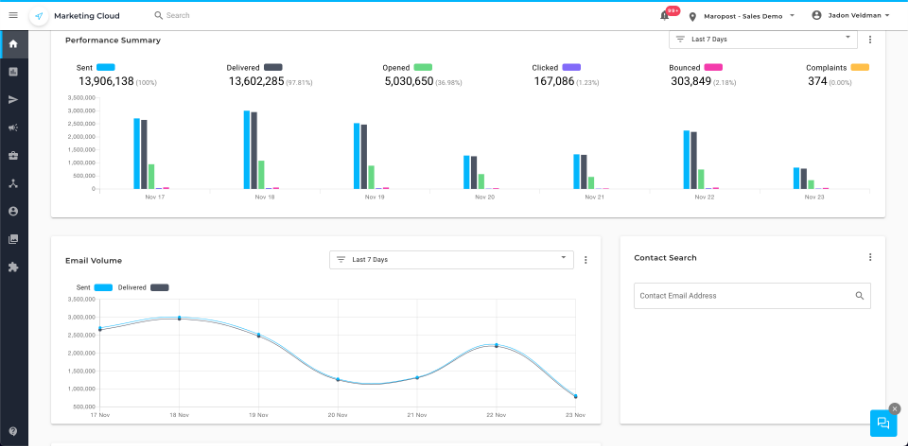Click the user avatar icon

click(817, 16)
